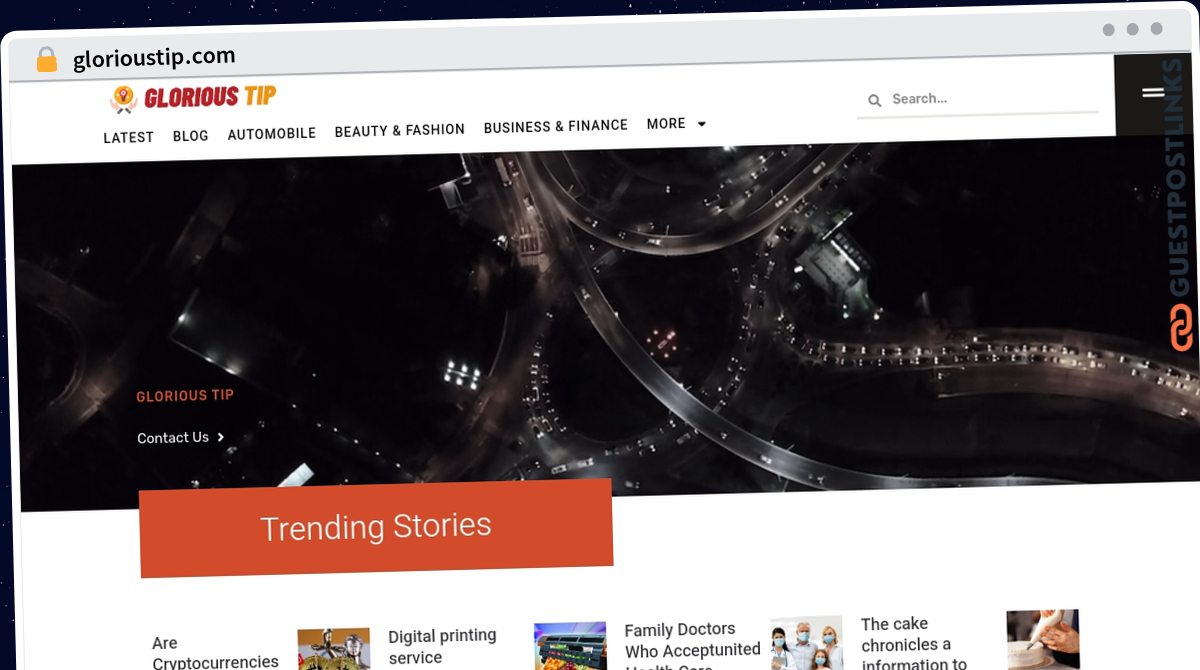This screenshot has height=670, width=1200.
Task: Open BEAUTY & FASHION category
Action: click(x=400, y=130)
